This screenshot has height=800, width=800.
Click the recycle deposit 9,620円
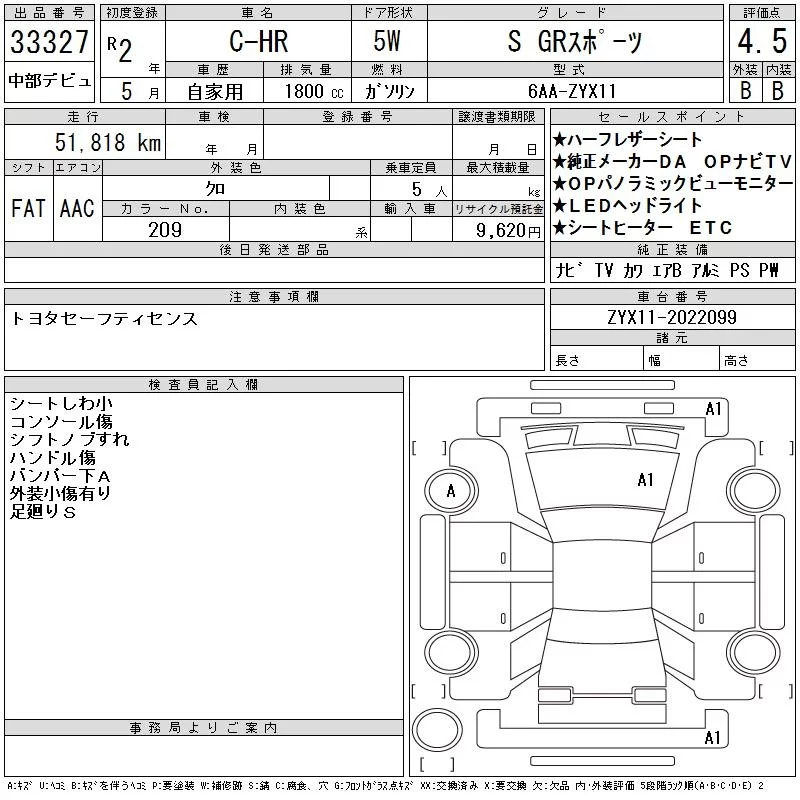click(x=508, y=231)
